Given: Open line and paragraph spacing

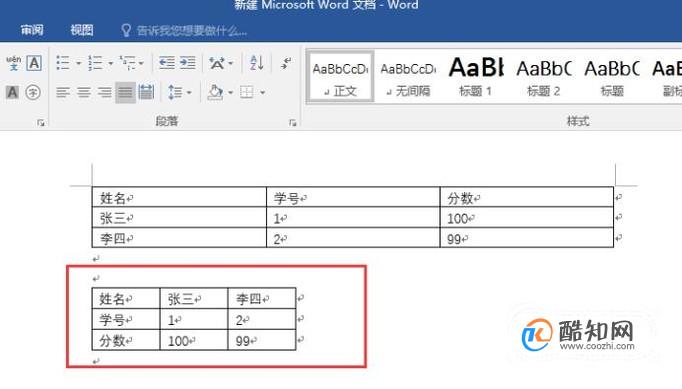Looking at the screenshot, I should (x=175, y=92).
